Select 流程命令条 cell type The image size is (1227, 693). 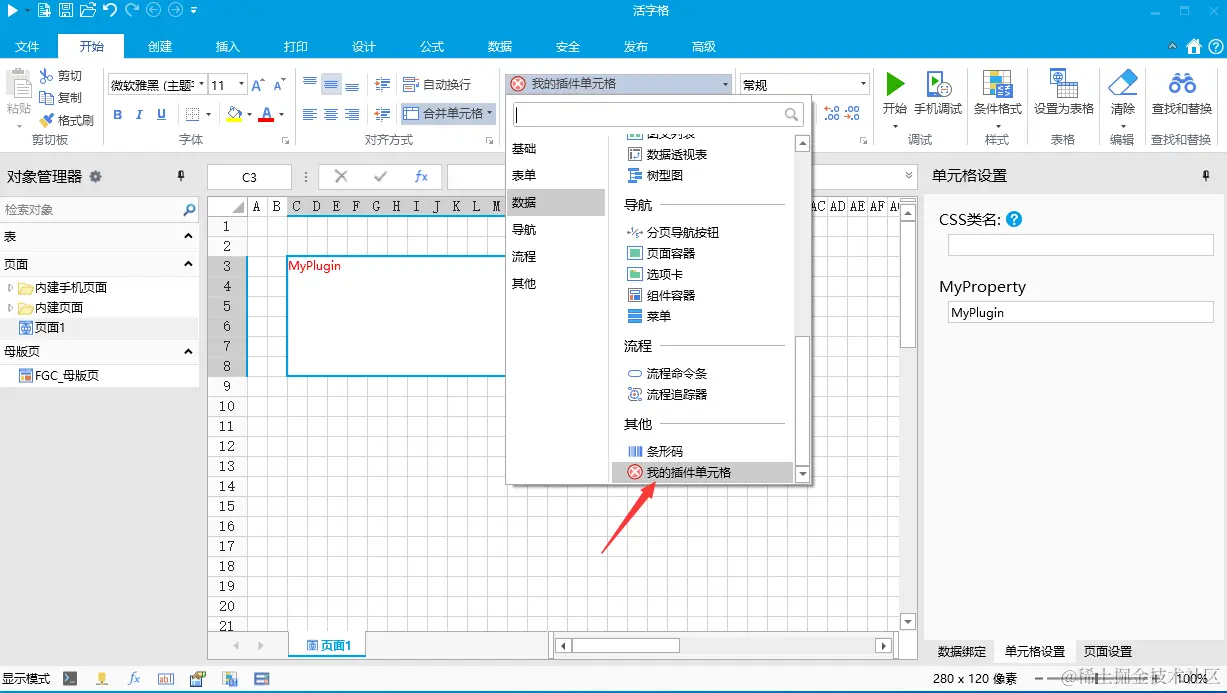(666, 373)
